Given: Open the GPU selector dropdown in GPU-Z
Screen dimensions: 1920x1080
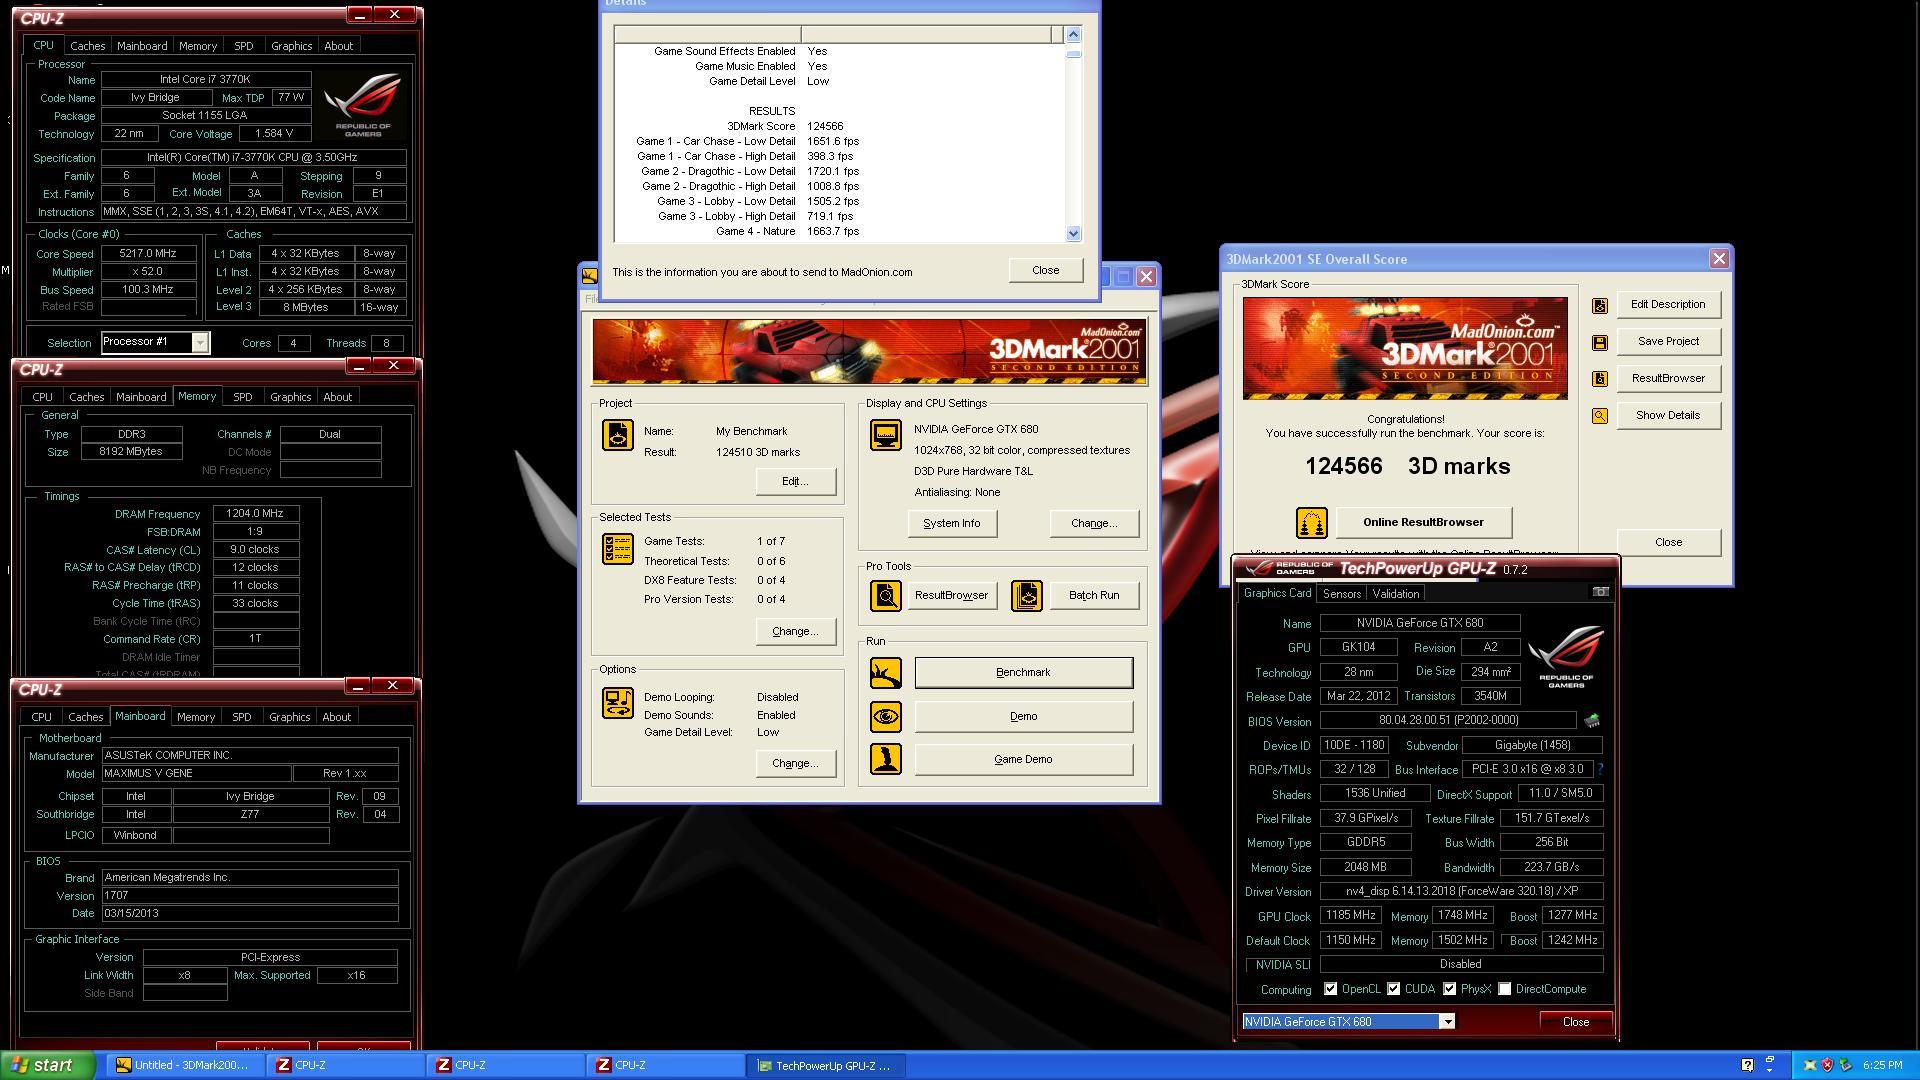Looking at the screenshot, I should coord(1446,1022).
